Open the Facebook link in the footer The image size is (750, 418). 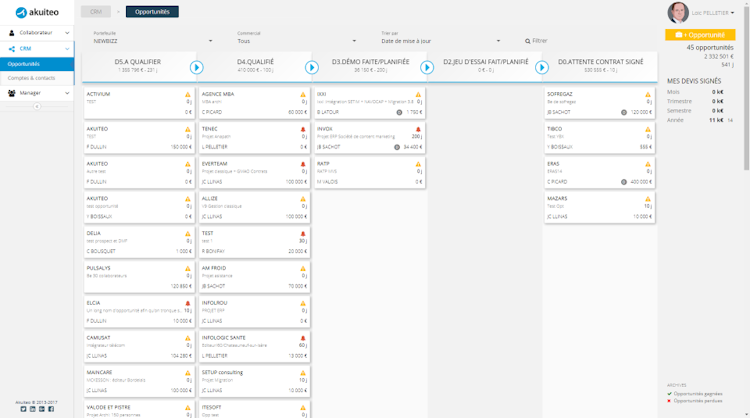[x=51, y=409]
